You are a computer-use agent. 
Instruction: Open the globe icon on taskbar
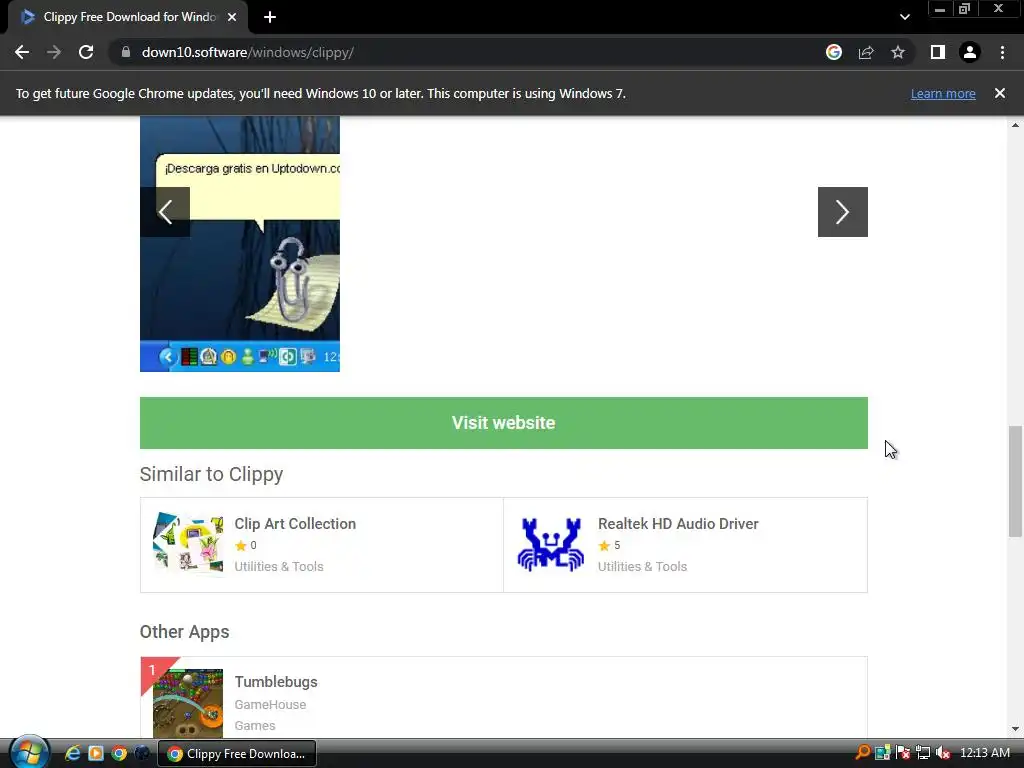tap(142, 753)
